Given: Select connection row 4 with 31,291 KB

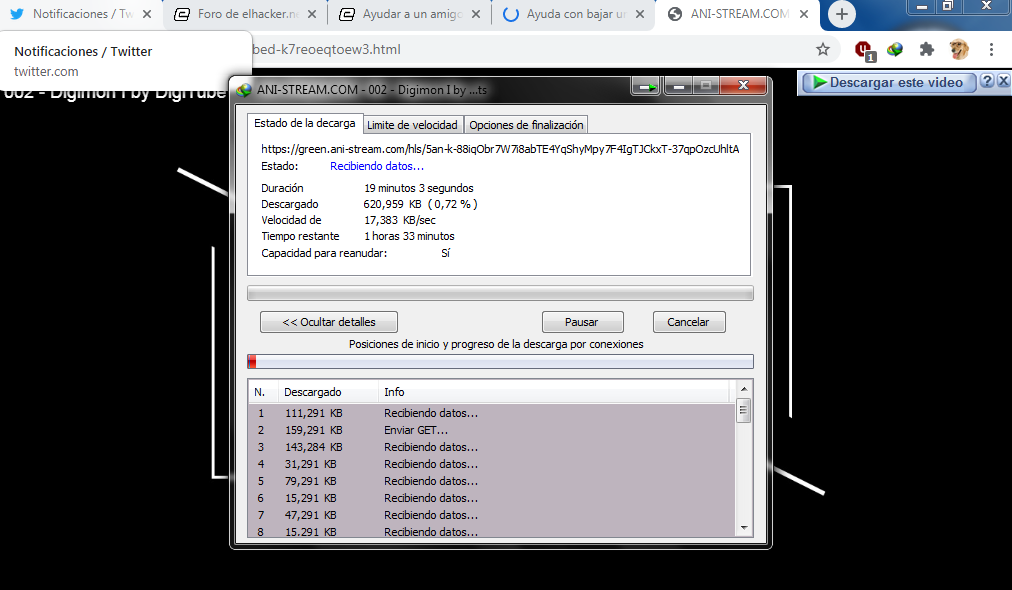Looking at the screenshot, I should pyautogui.click(x=492, y=464).
